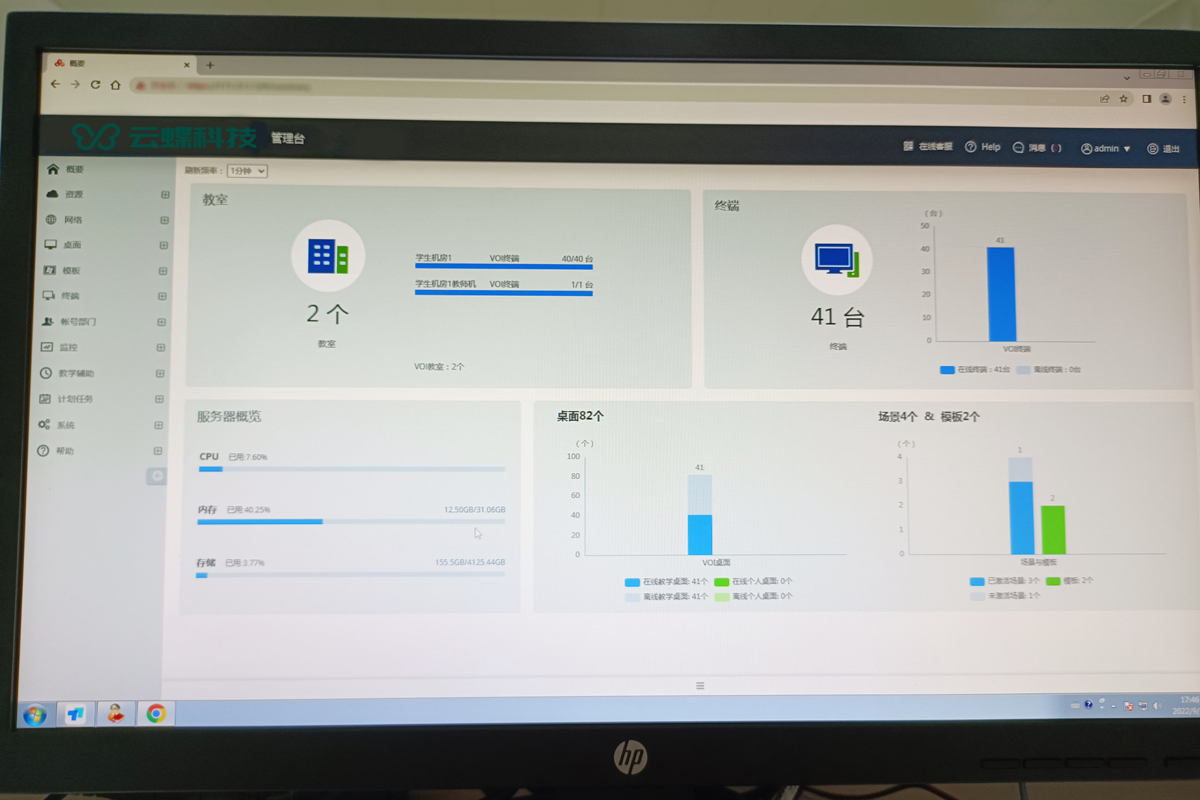Expand the admin user dropdown
This screenshot has width=1200, height=800.
point(1106,148)
